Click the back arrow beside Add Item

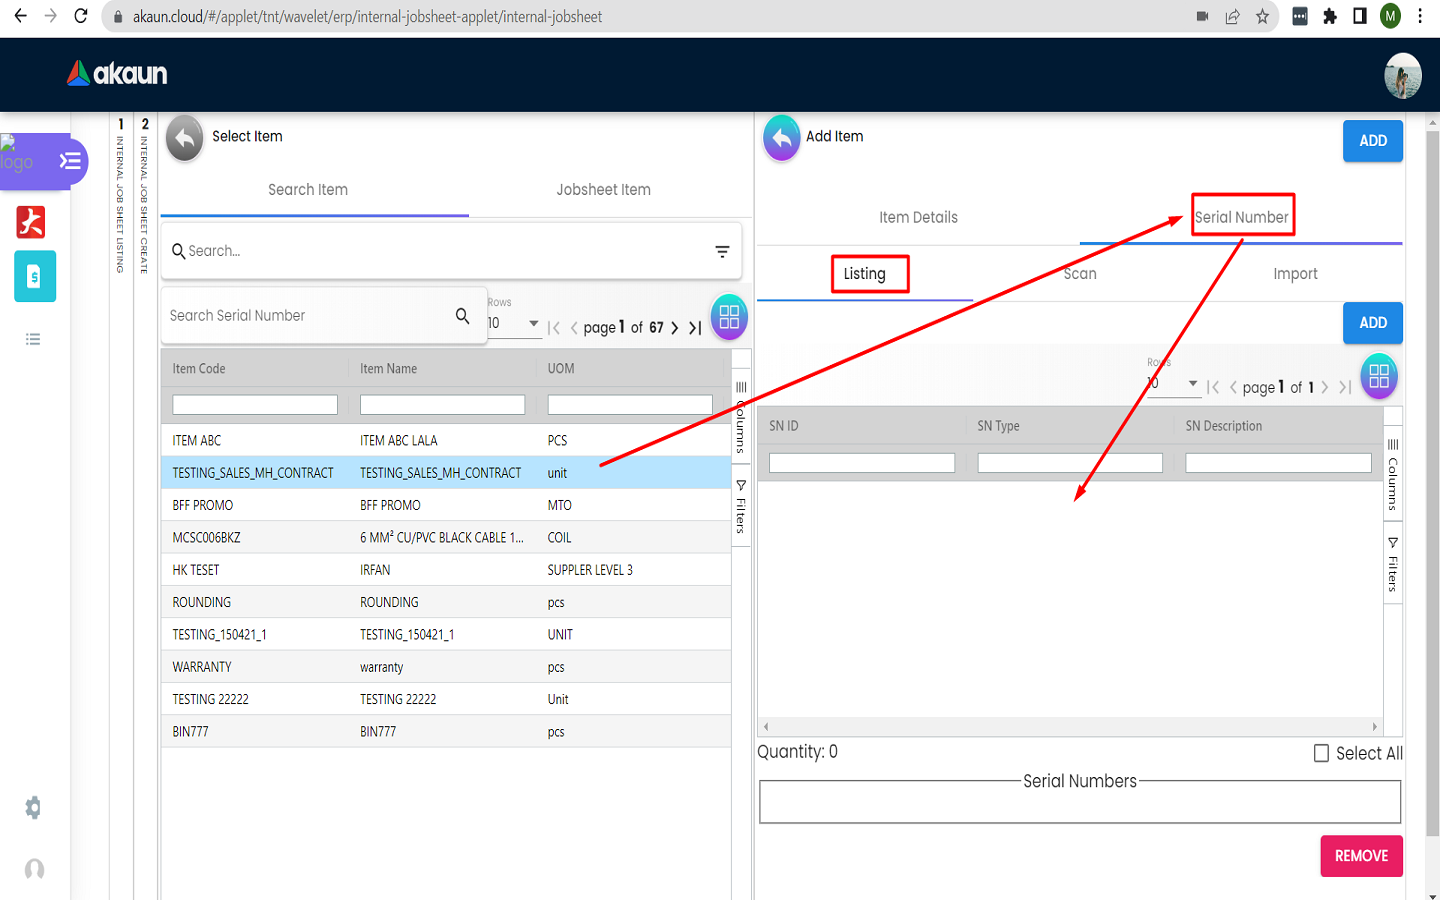781,138
